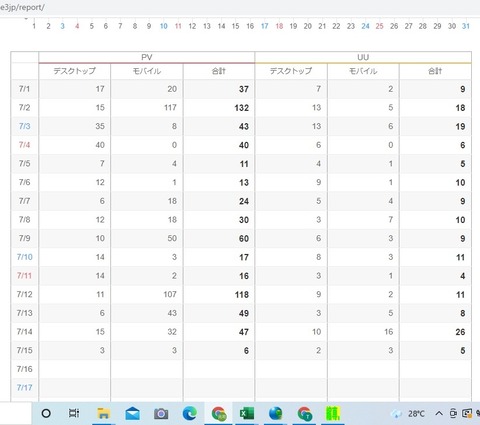Click PV desktop value 35 on 7/3
The width and height of the screenshot is (480, 425).
[x=100, y=126]
